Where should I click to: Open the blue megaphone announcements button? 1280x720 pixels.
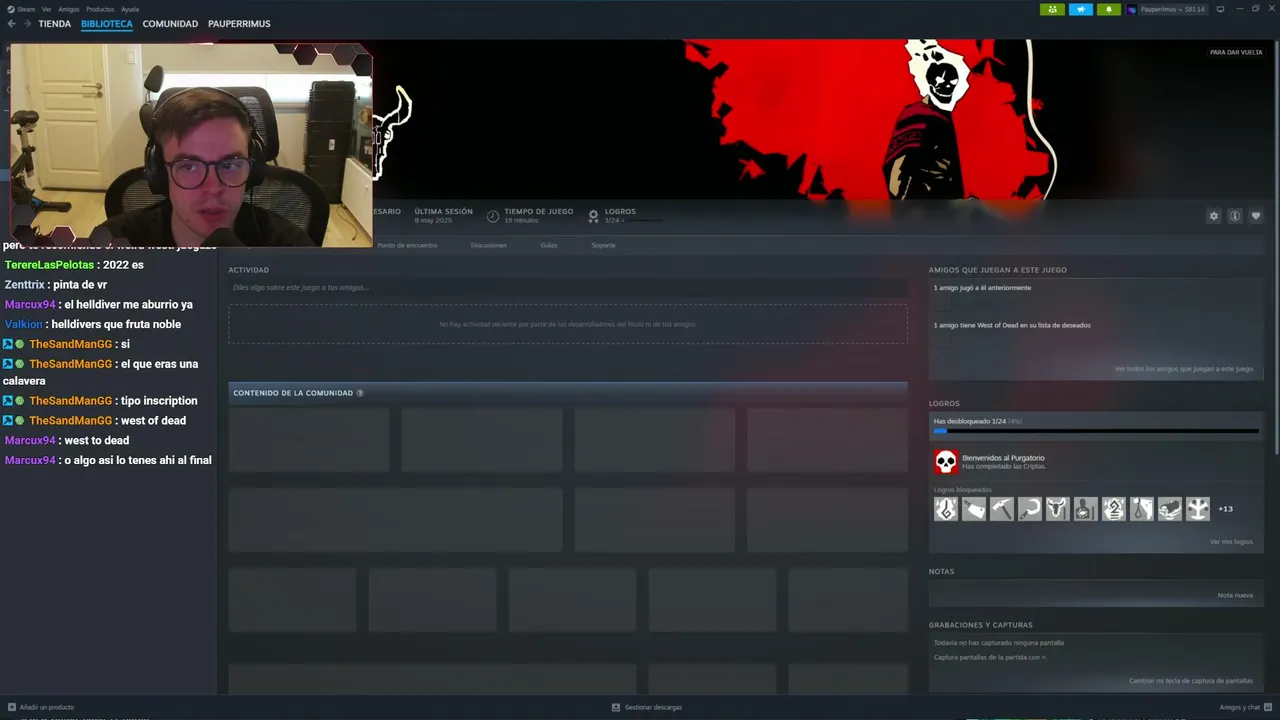tap(1081, 9)
